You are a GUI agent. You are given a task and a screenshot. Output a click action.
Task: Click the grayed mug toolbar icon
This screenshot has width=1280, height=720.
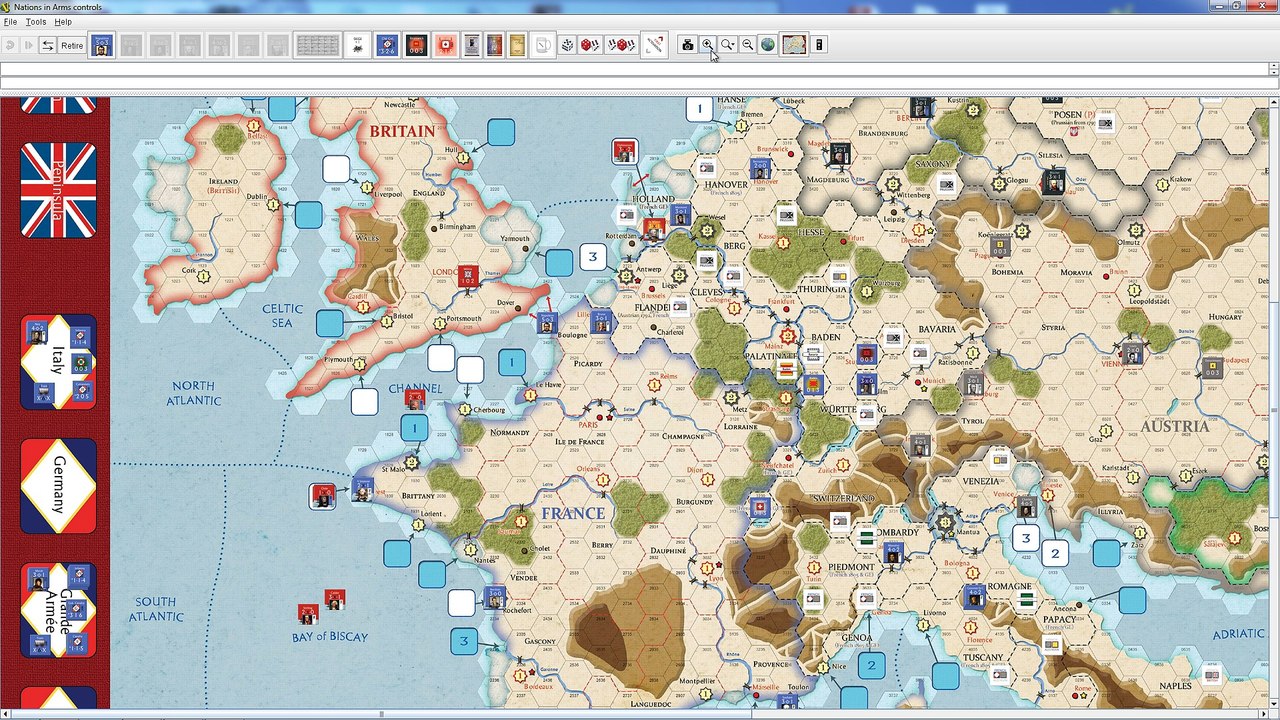542,45
